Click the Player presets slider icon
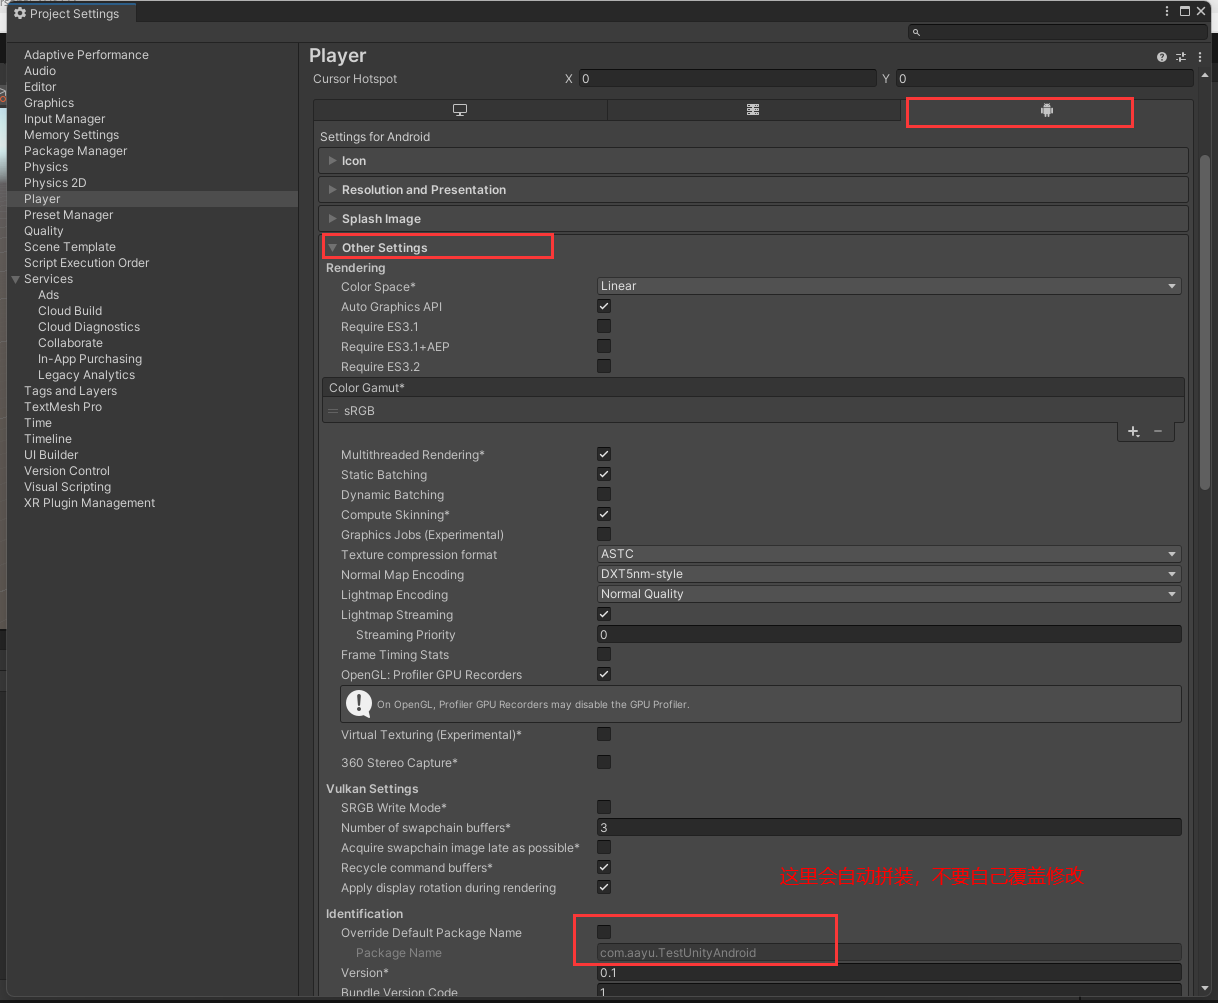1218x1003 pixels. (1181, 57)
